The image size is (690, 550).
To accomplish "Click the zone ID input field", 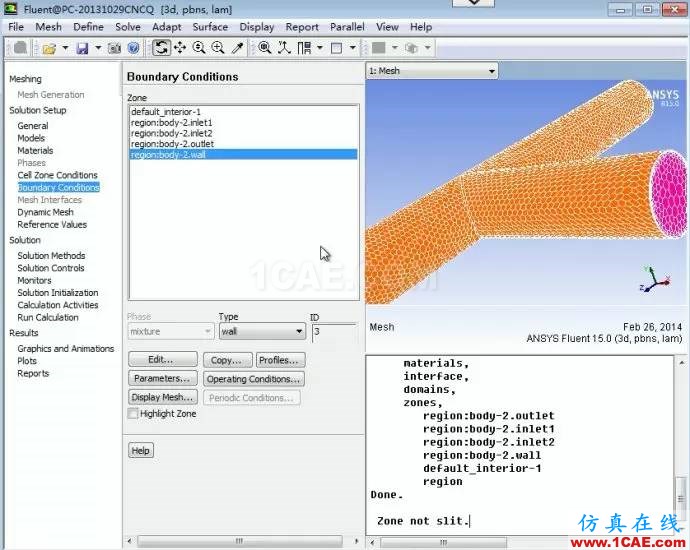I will 334,333.
